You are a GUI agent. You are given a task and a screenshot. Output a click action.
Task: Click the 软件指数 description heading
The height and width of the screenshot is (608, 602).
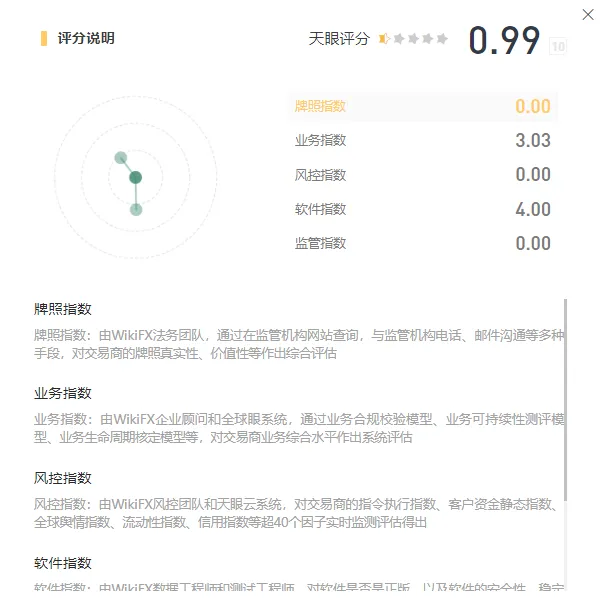[x=63, y=563]
